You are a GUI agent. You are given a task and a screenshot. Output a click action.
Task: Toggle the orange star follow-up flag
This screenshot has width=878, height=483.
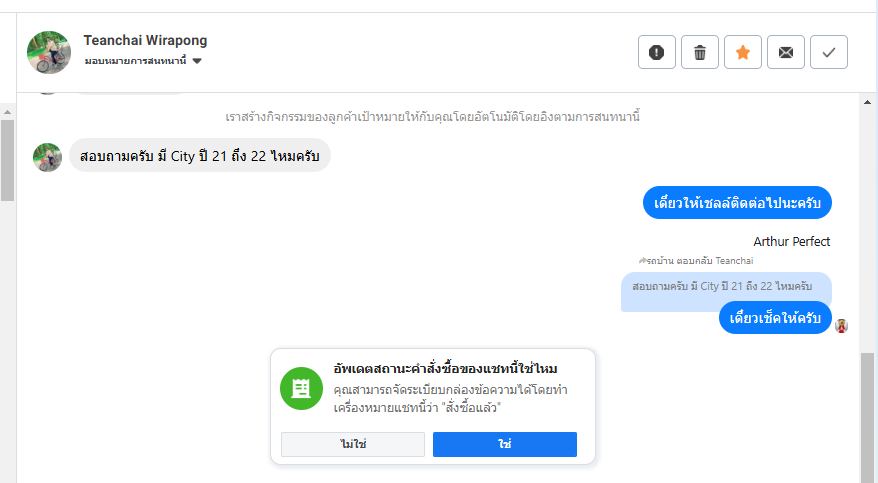743,53
